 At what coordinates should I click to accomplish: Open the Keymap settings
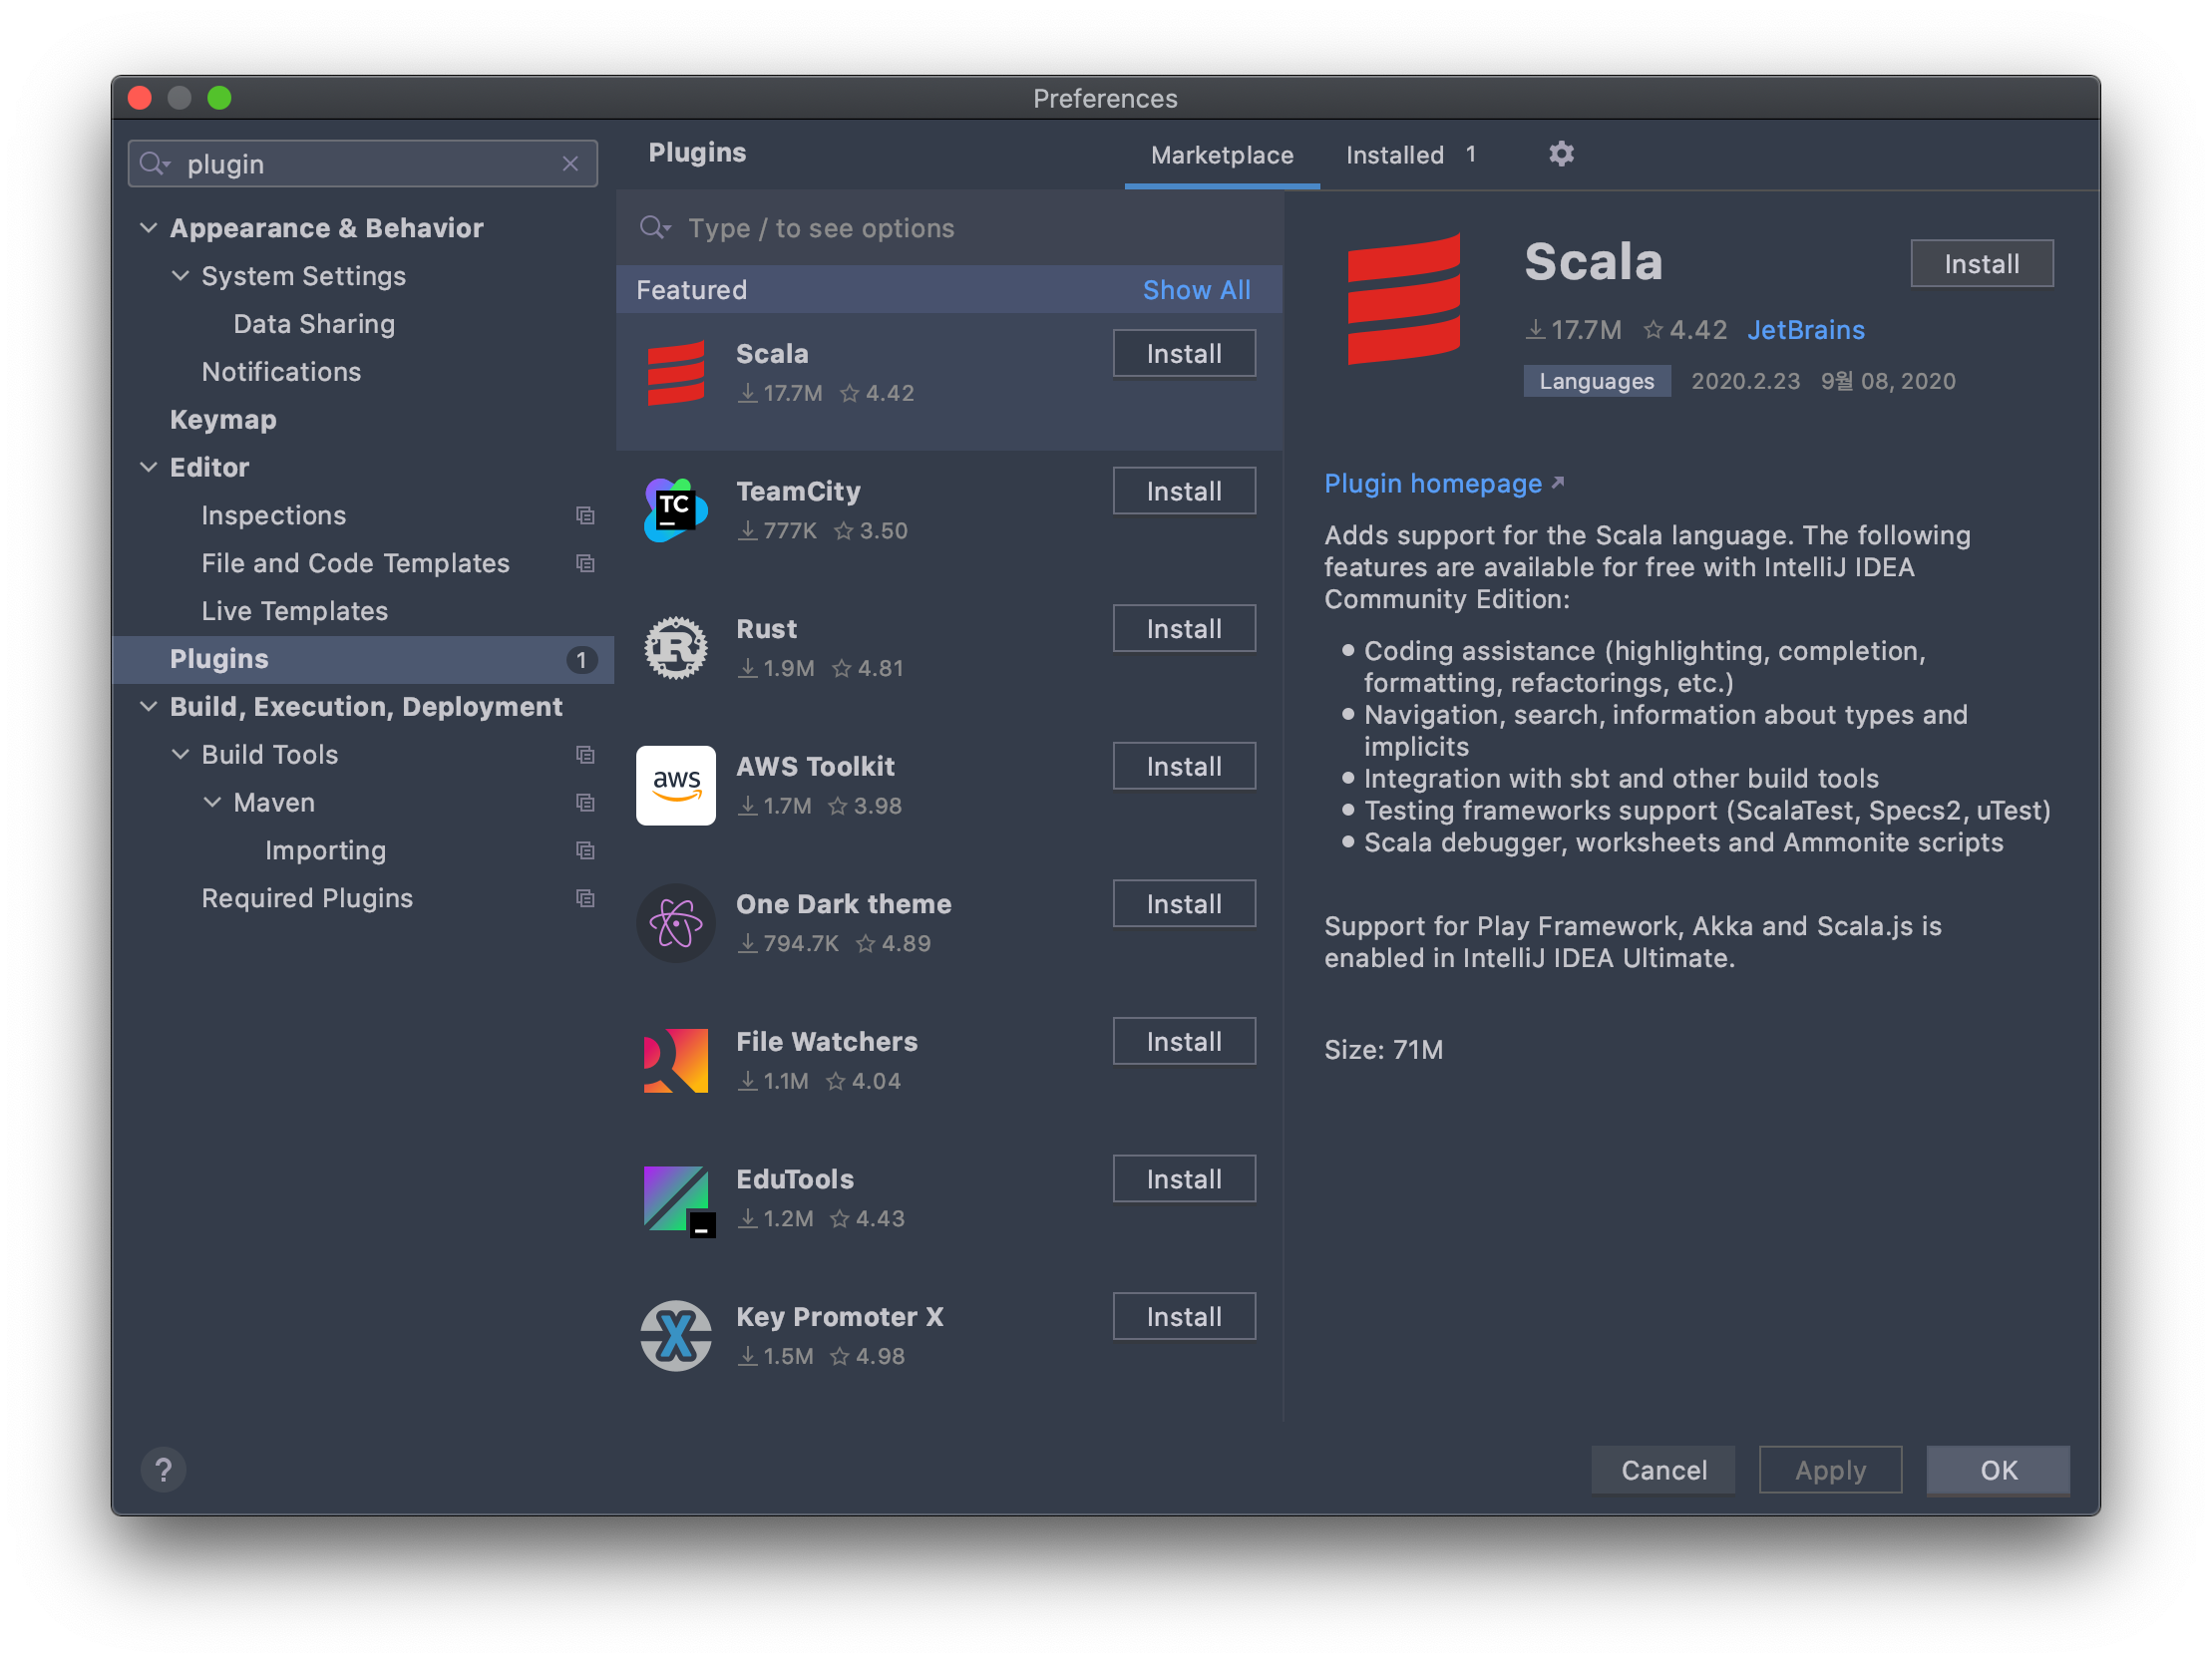pyautogui.click(x=223, y=420)
